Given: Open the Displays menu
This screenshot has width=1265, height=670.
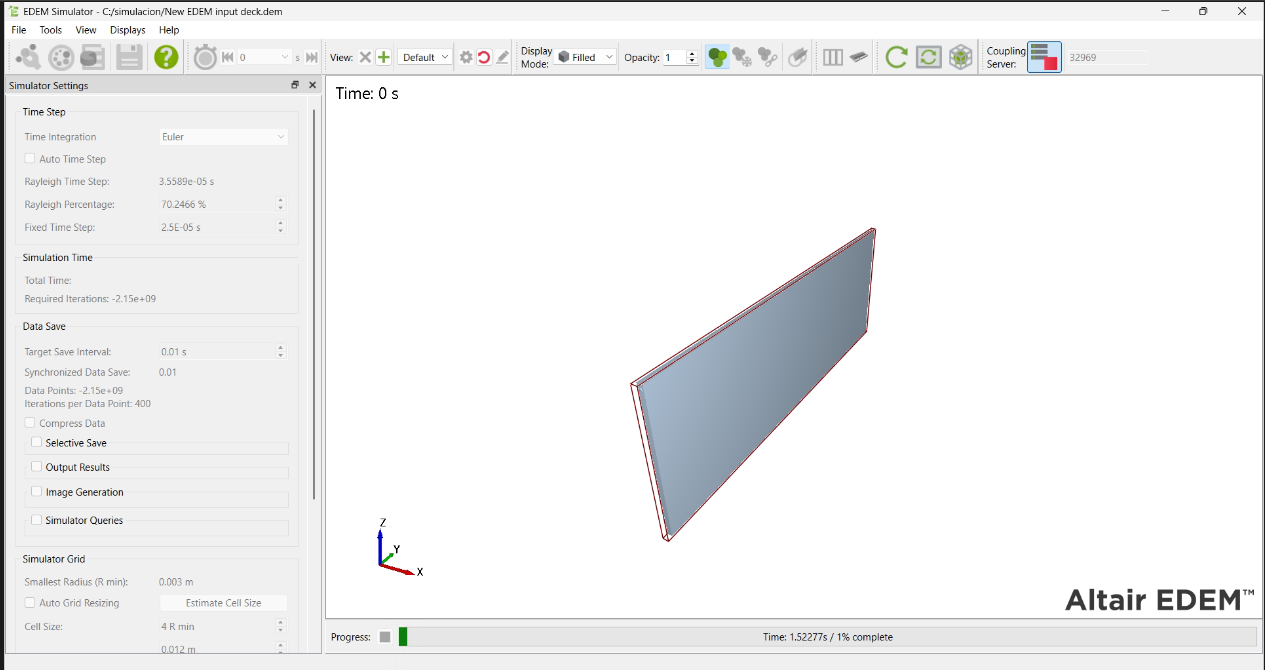Looking at the screenshot, I should click(128, 30).
